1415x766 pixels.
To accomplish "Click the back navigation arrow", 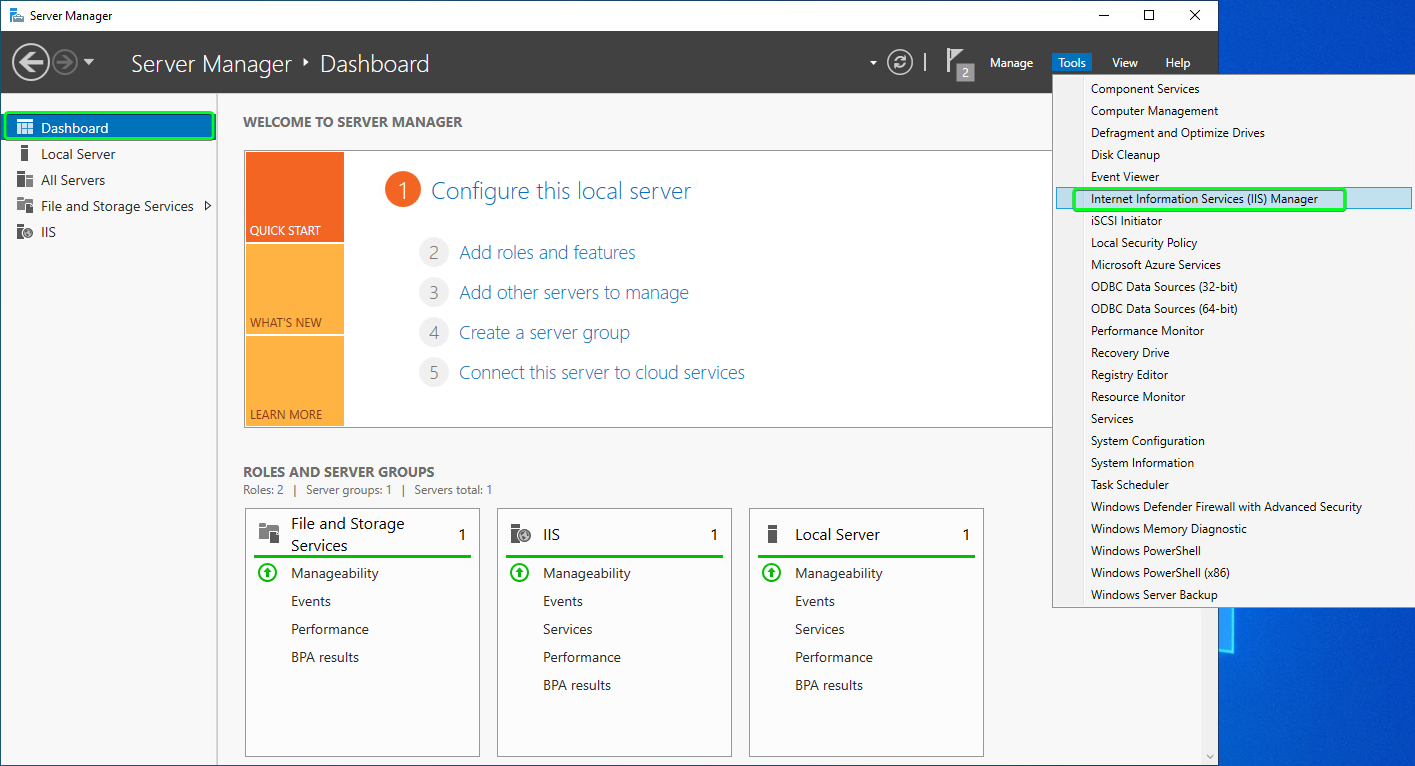I will (31, 63).
